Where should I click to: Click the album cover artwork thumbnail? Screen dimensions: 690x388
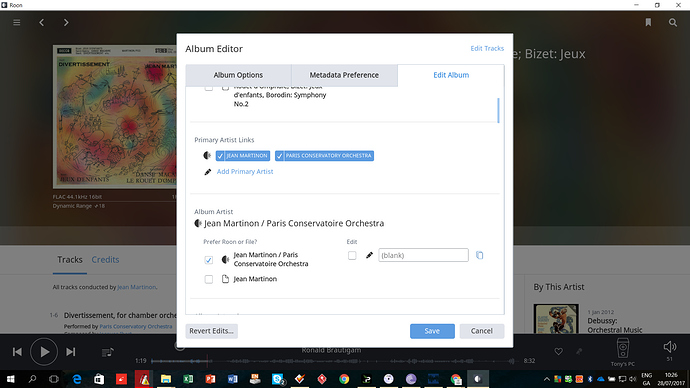point(115,117)
